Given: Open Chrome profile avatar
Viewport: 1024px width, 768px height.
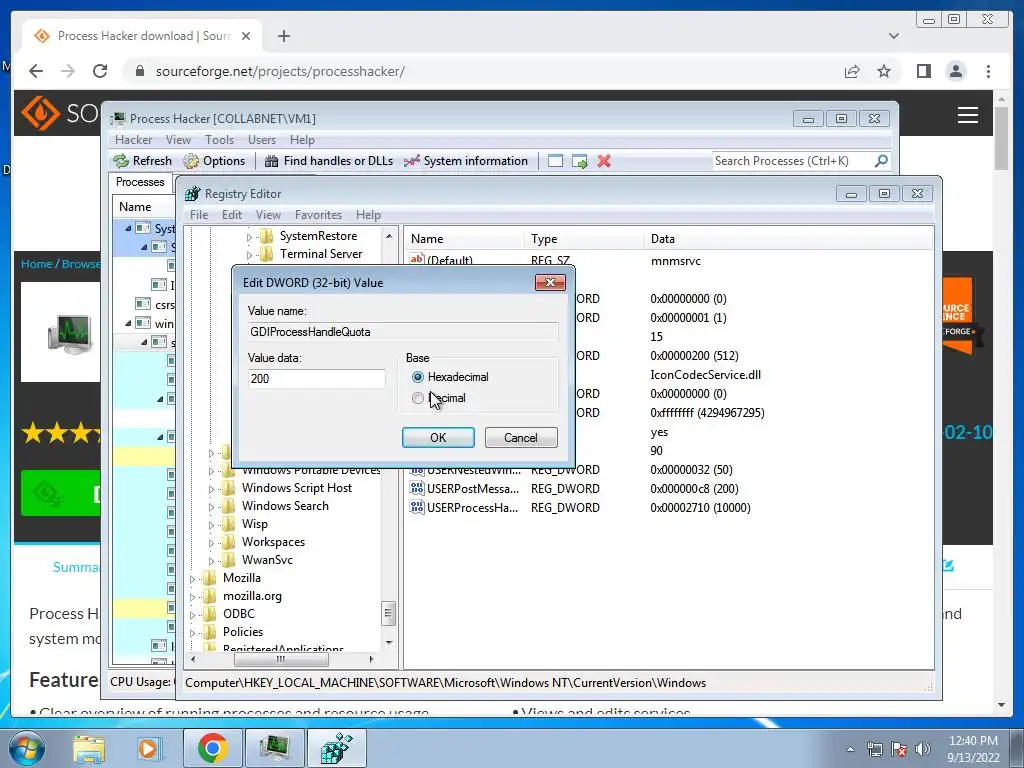Looking at the screenshot, I should click(955, 71).
